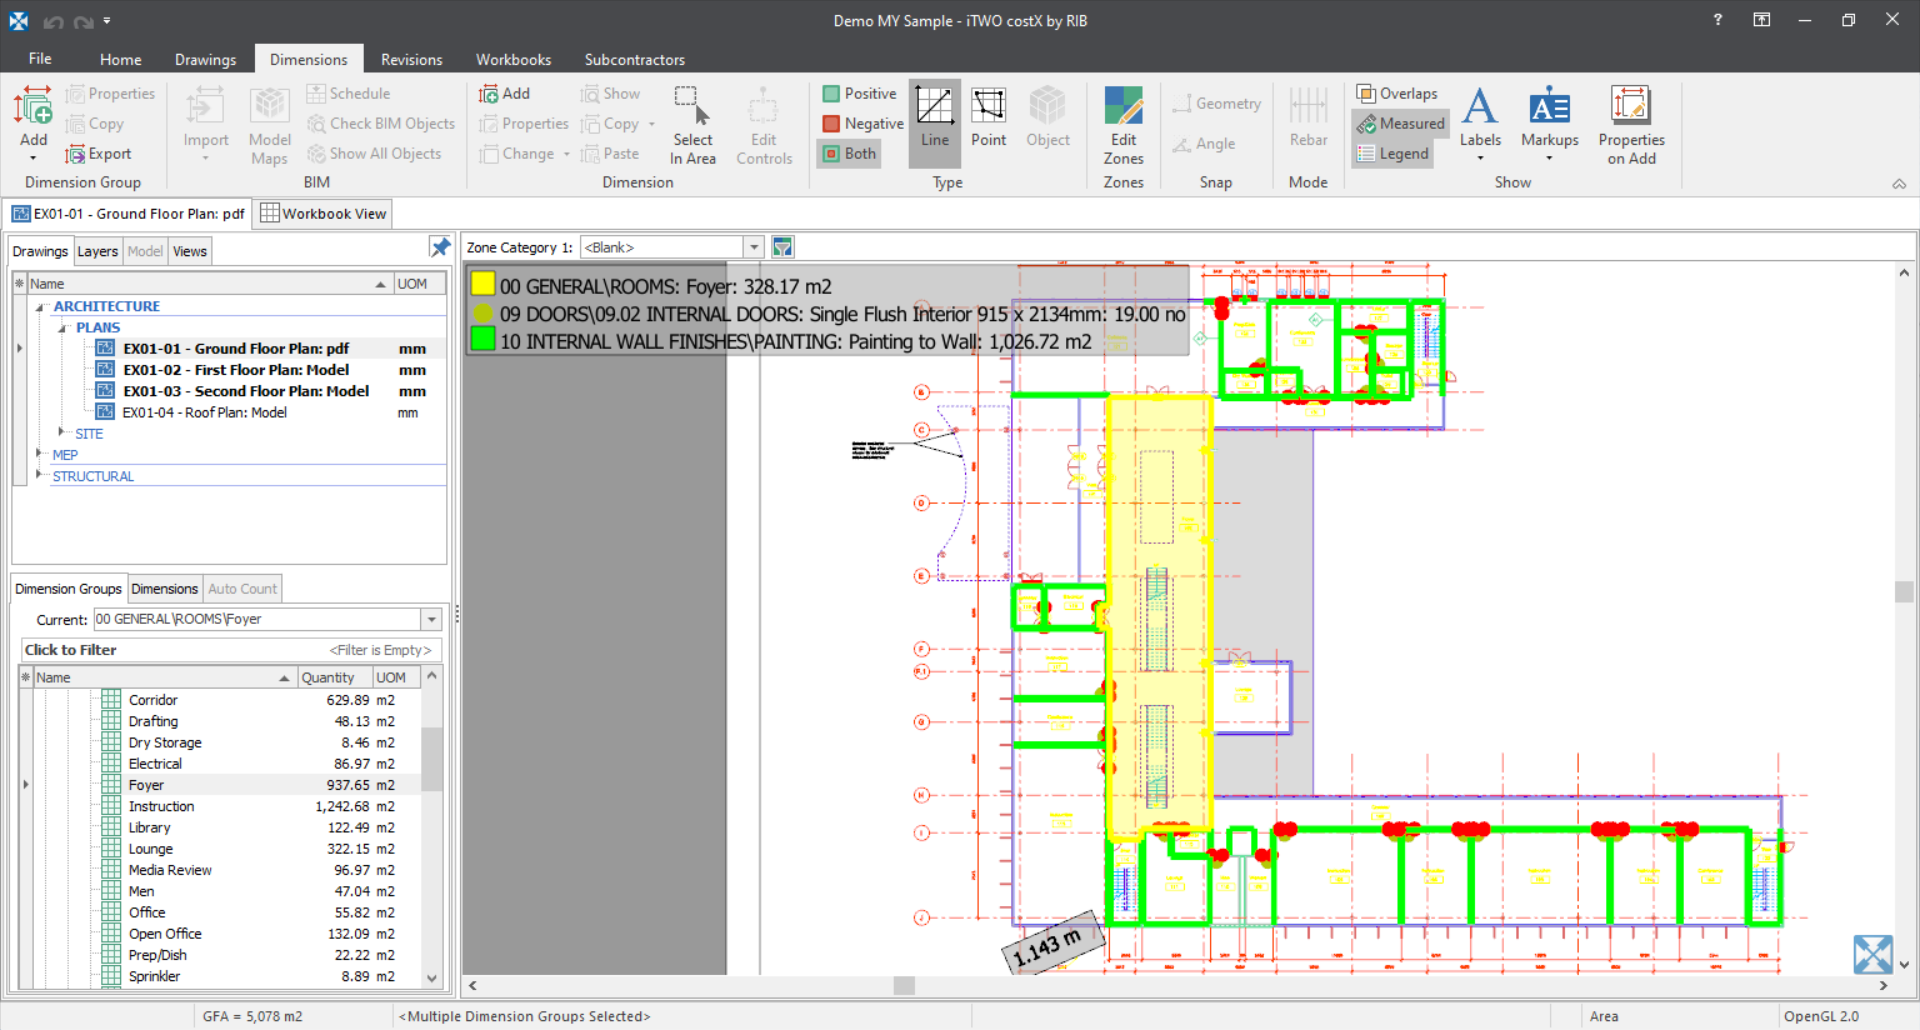Click the yellow Foyer legend color swatch

[x=483, y=286]
